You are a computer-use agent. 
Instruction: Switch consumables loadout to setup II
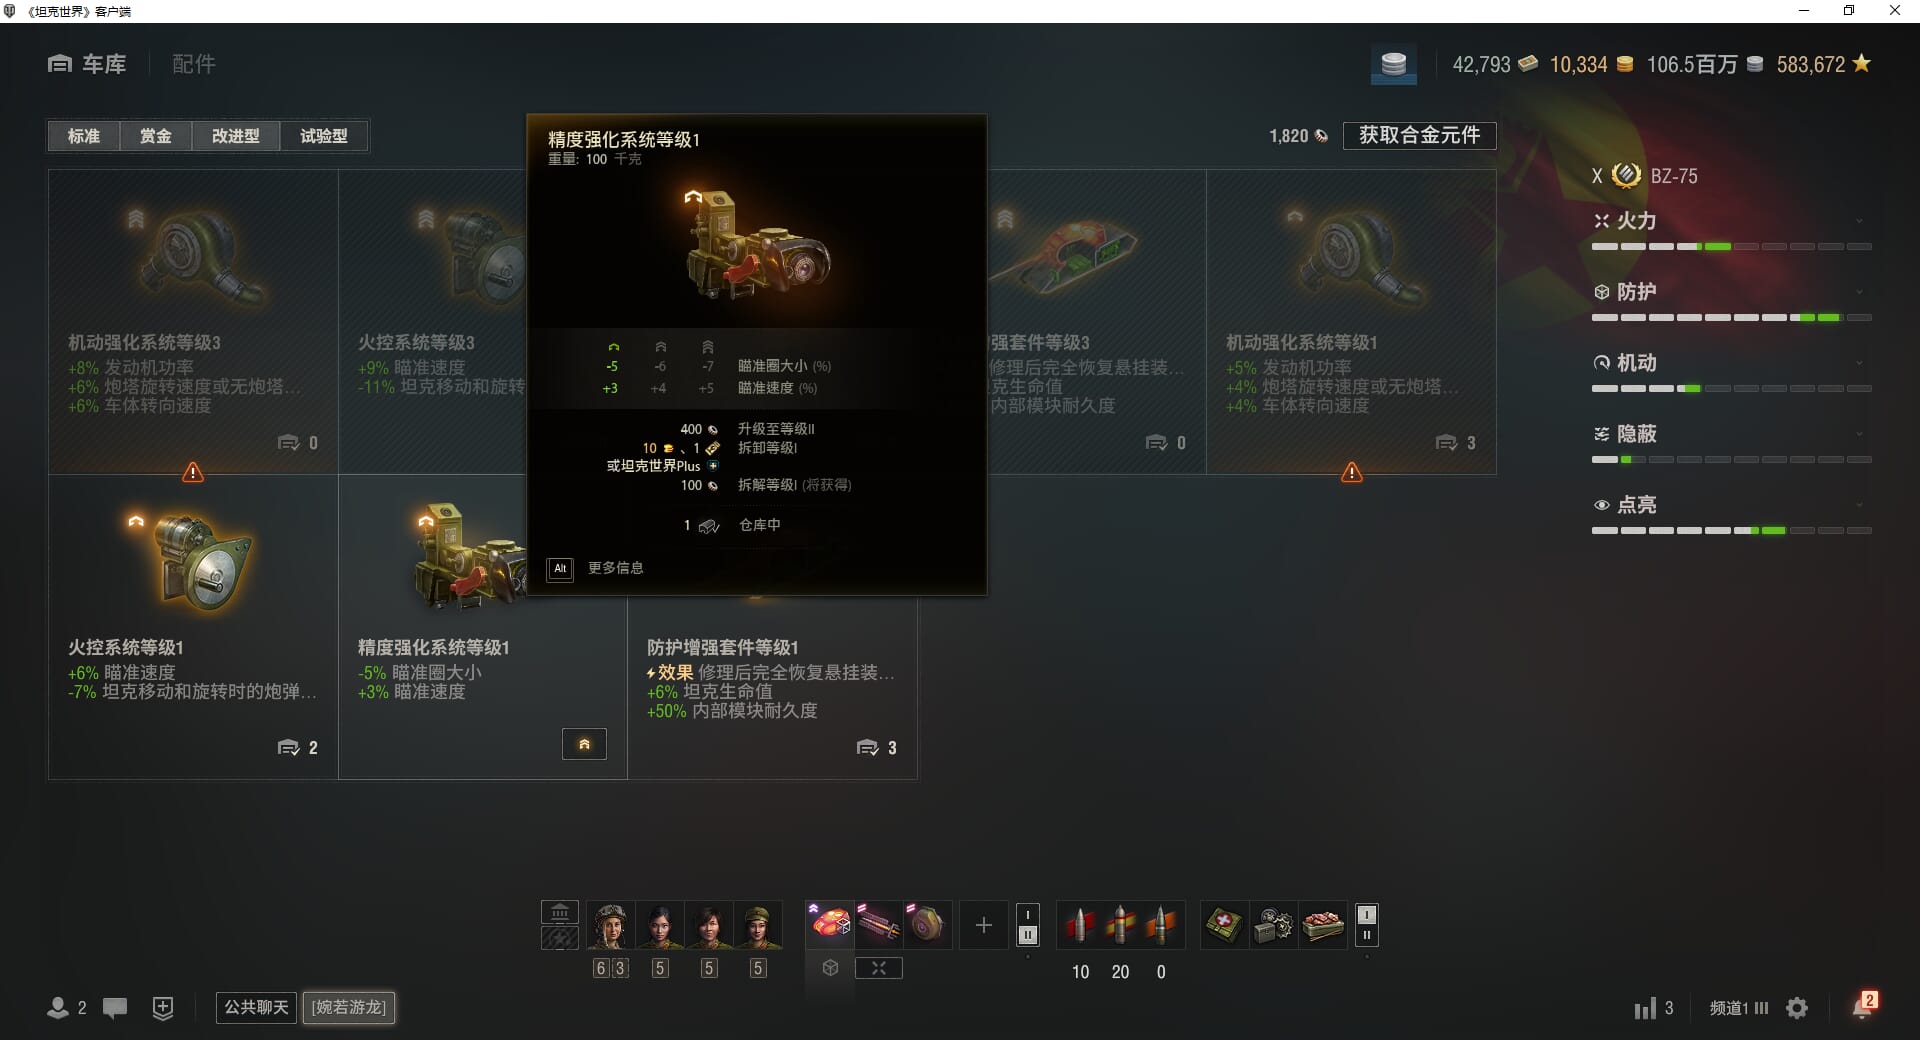tap(1366, 936)
